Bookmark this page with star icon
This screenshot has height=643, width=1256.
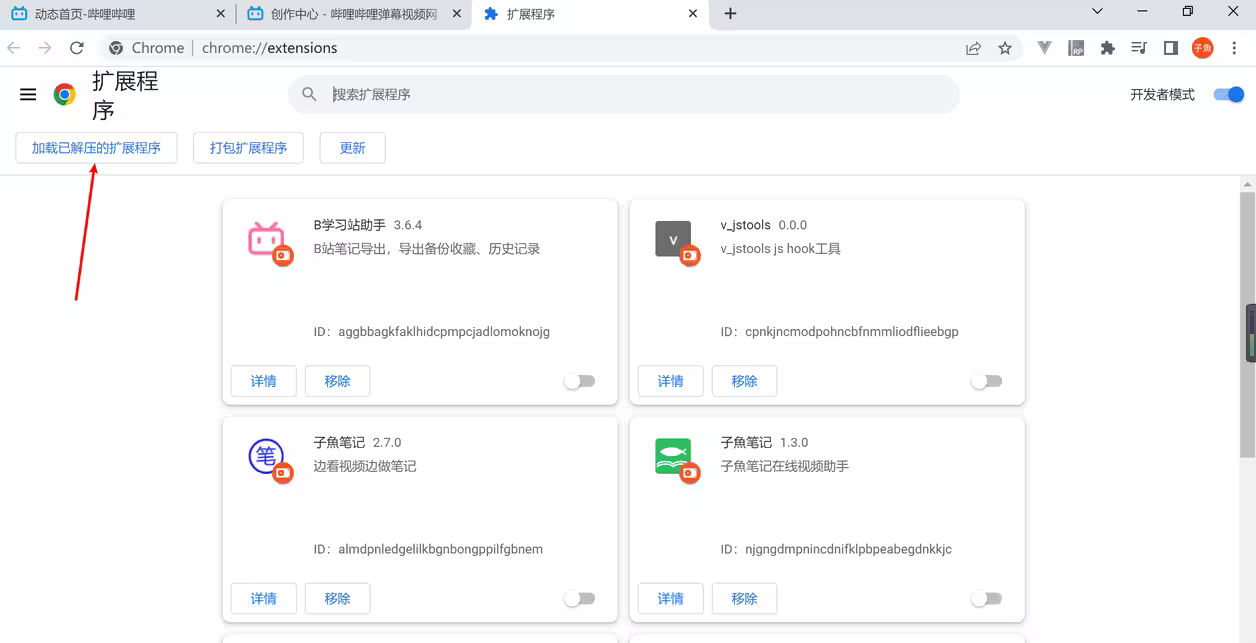tap(1005, 48)
